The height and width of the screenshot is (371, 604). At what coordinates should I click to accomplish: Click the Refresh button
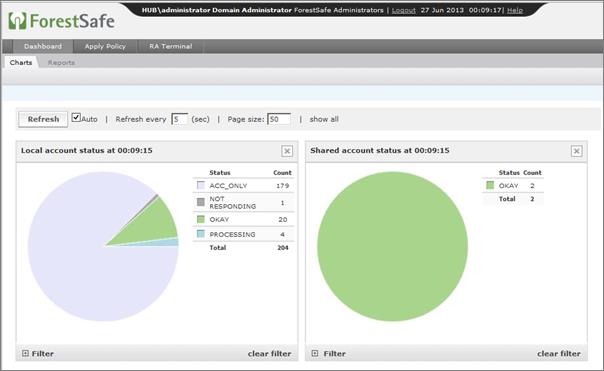click(x=43, y=119)
